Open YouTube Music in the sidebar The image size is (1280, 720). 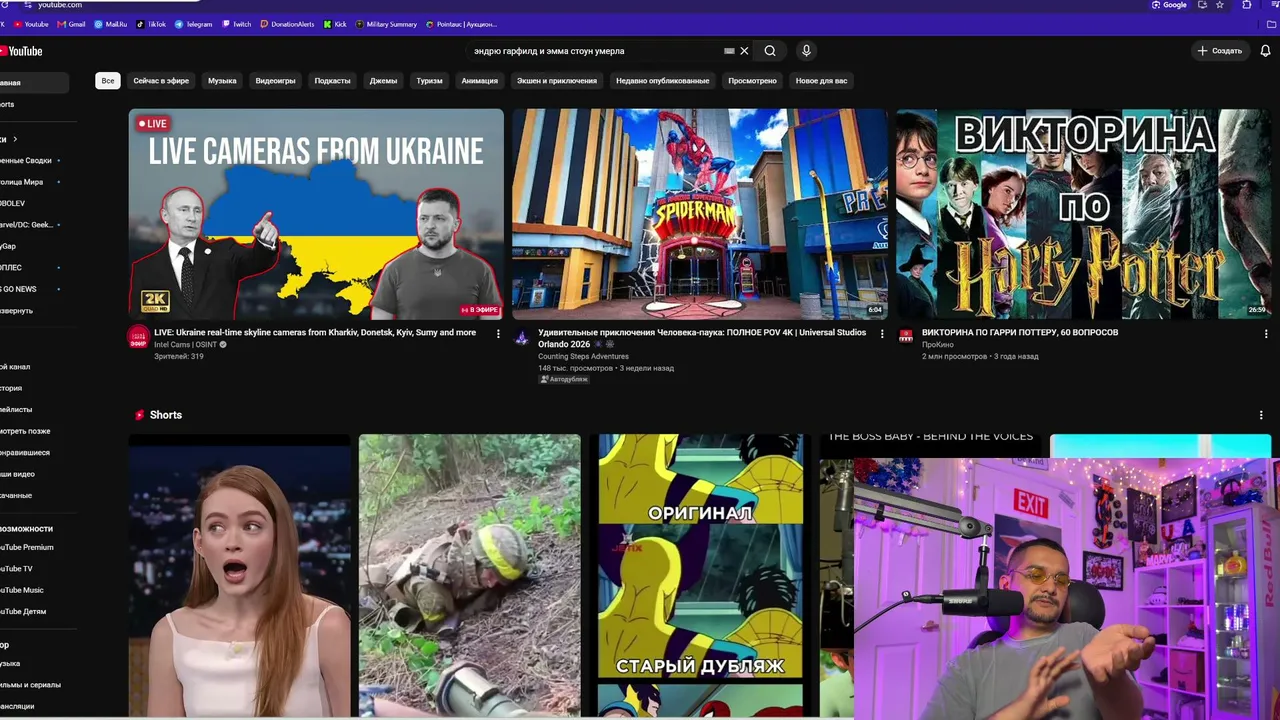[x=22, y=590]
